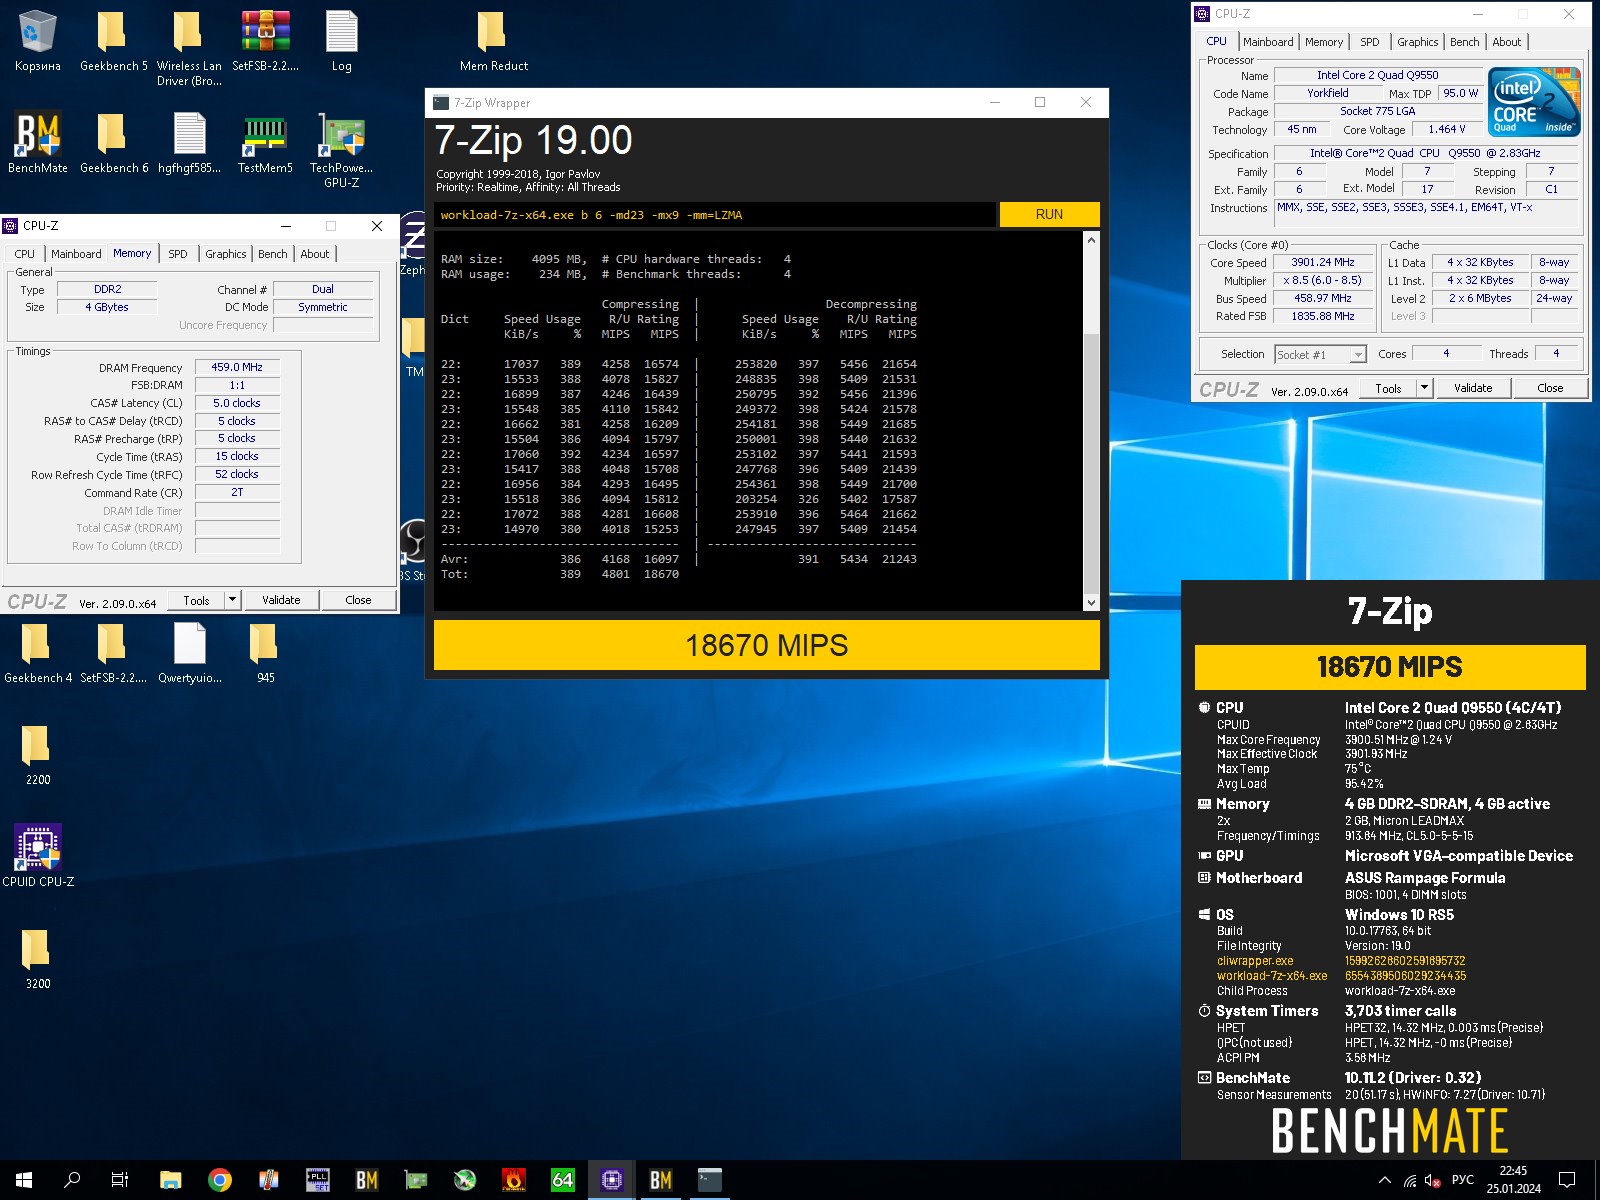Switch to the CPU-Z purple chip taskbar icon
Image resolution: width=1600 pixels, height=1200 pixels.
tap(612, 1180)
